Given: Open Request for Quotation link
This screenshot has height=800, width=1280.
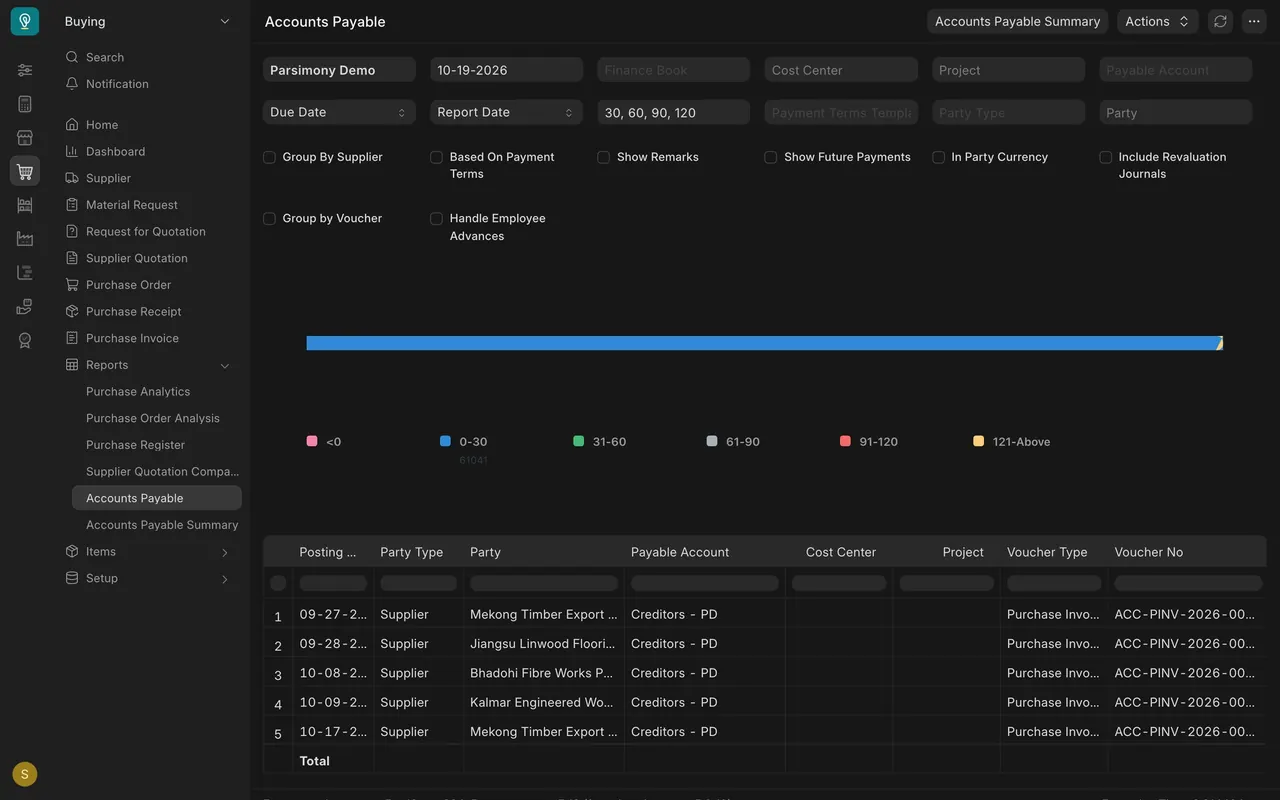Looking at the screenshot, I should (x=146, y=231).
